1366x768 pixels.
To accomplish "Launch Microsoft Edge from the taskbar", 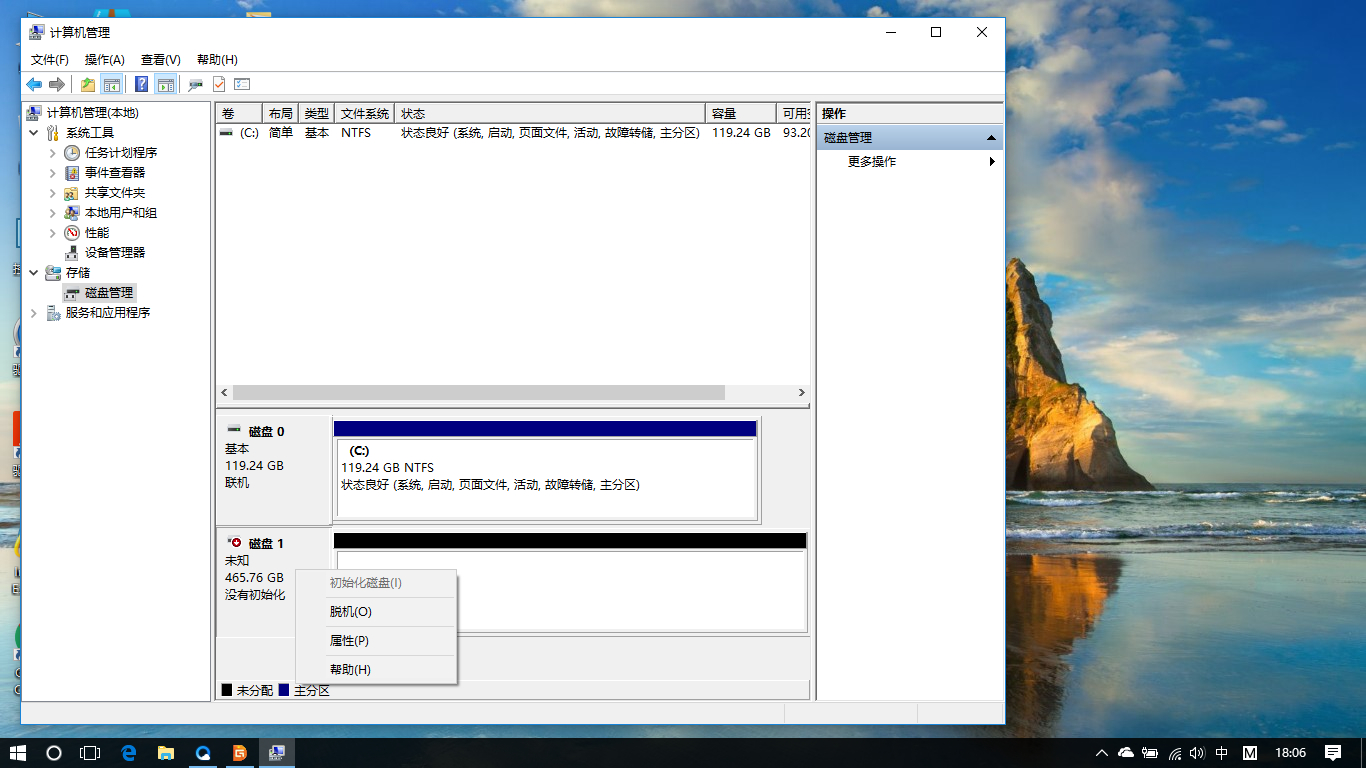I will pos(128,753).
